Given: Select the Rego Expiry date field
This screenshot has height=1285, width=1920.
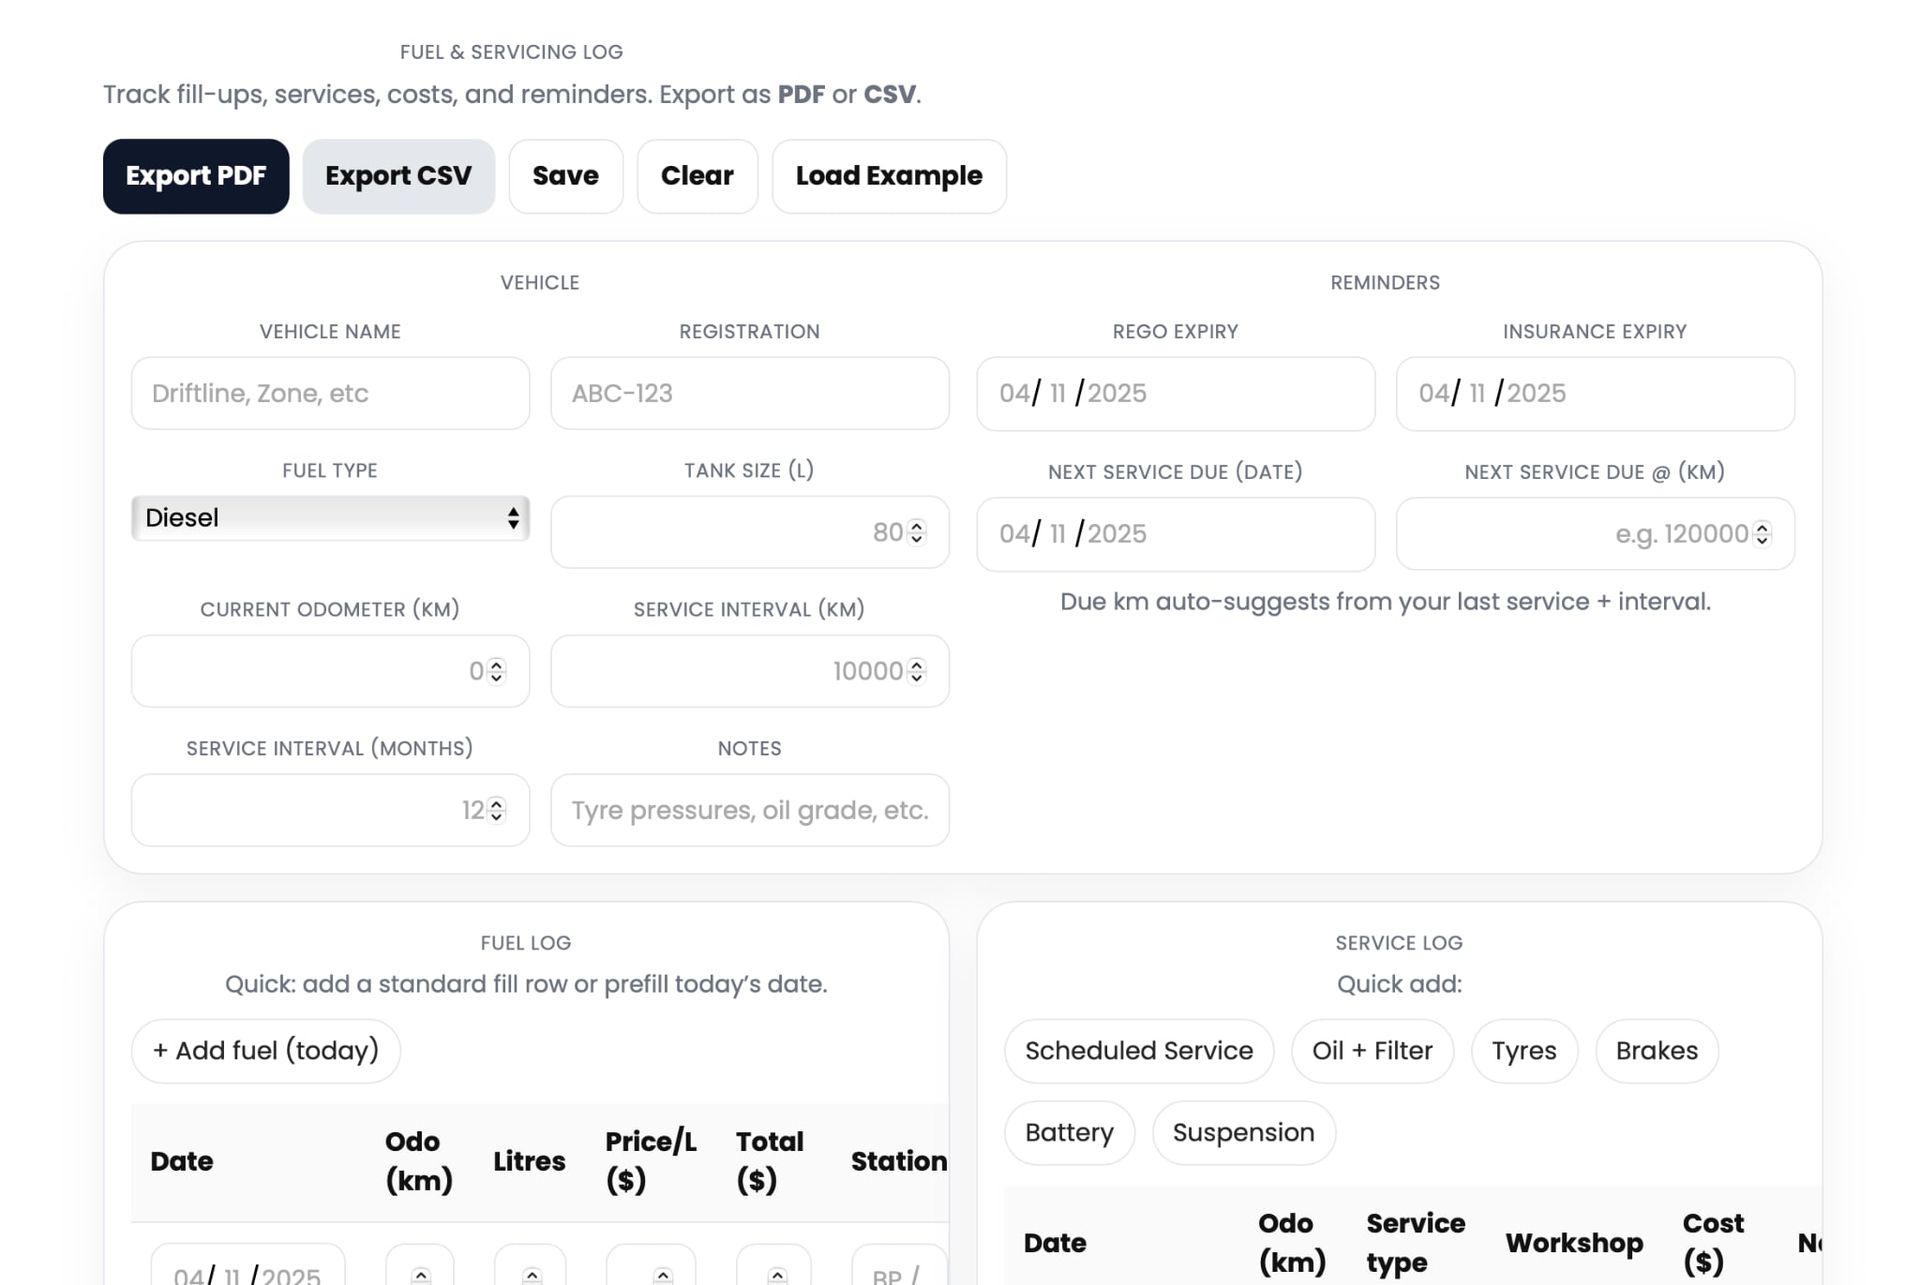Looking at the screenshot, I should (1175, 393).
